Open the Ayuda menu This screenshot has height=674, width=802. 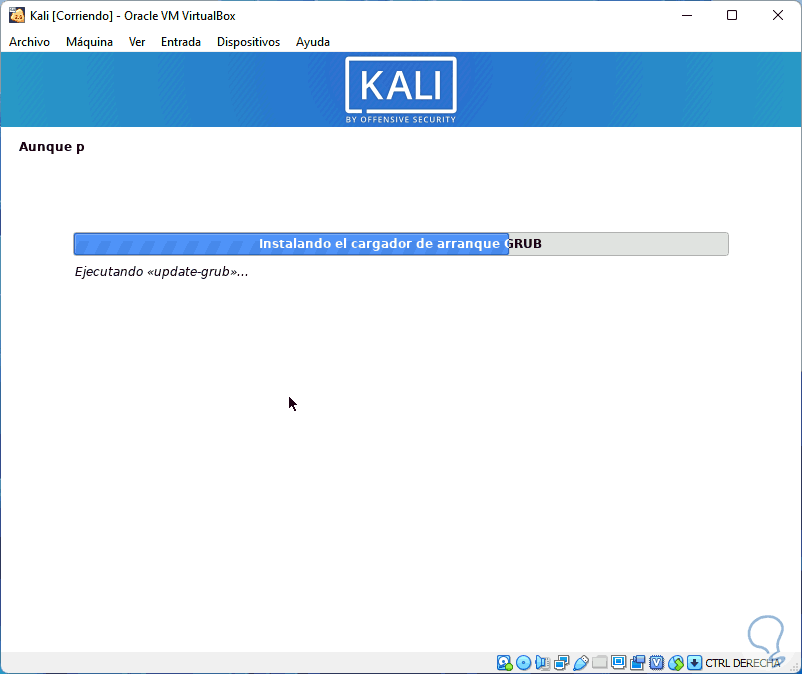313,42
